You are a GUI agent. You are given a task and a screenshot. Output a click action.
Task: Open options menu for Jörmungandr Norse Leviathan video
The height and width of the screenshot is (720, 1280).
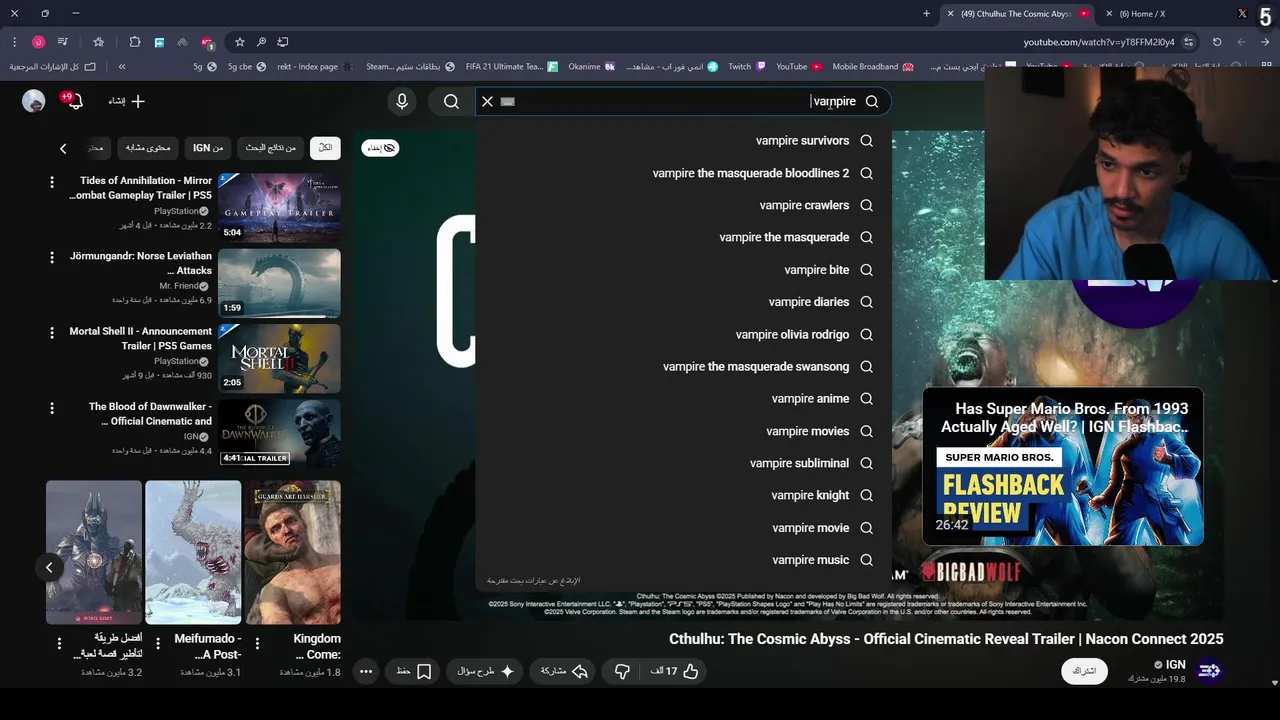pos(52,257)
